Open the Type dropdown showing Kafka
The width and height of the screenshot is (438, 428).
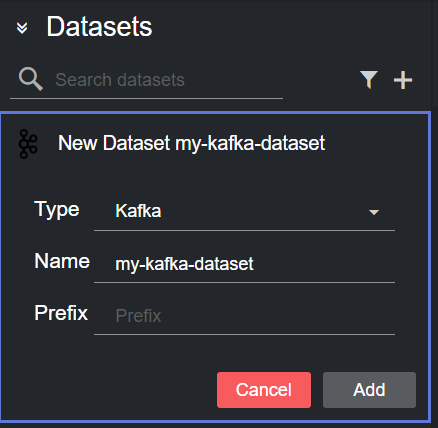pos(244,211)
